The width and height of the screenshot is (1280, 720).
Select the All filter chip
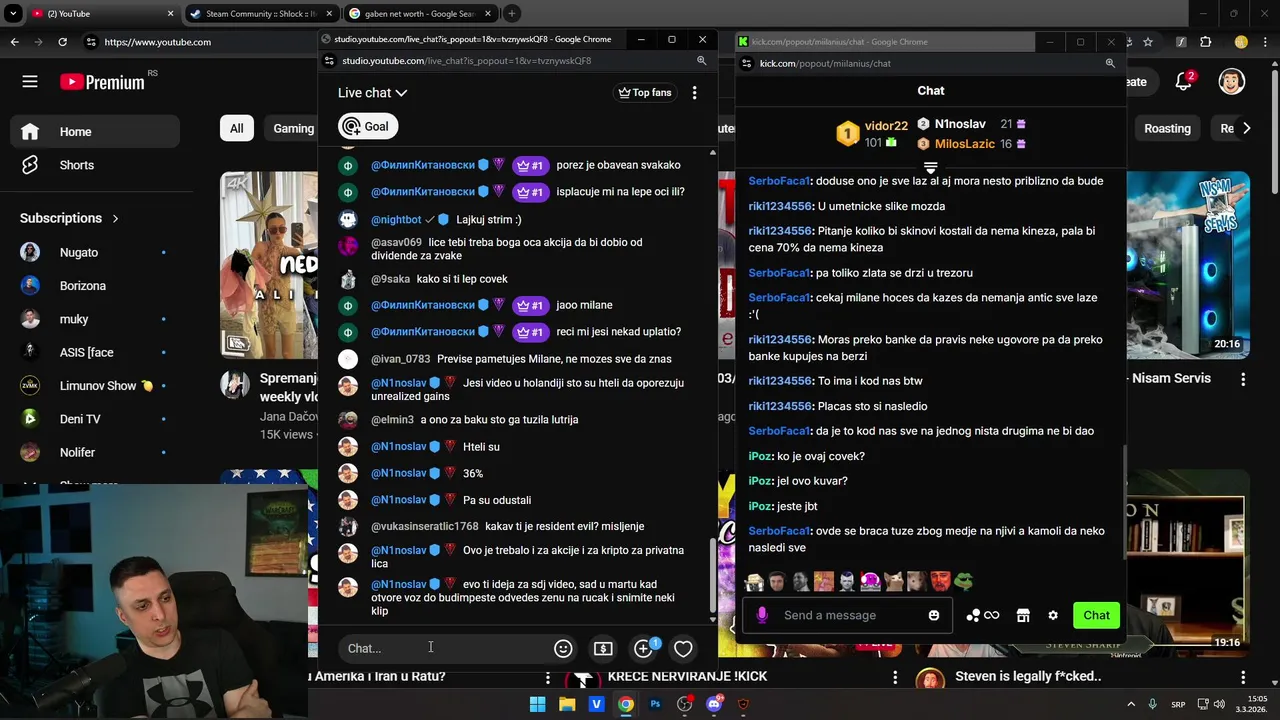[x=236, y=128]
